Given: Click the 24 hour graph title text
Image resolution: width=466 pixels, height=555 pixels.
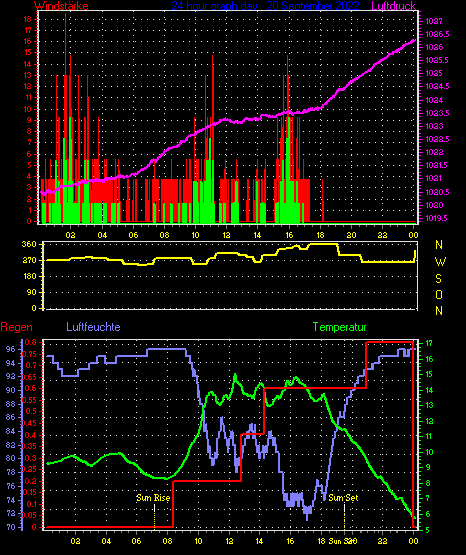Looking at the screenshot, I should pos(265,6).
